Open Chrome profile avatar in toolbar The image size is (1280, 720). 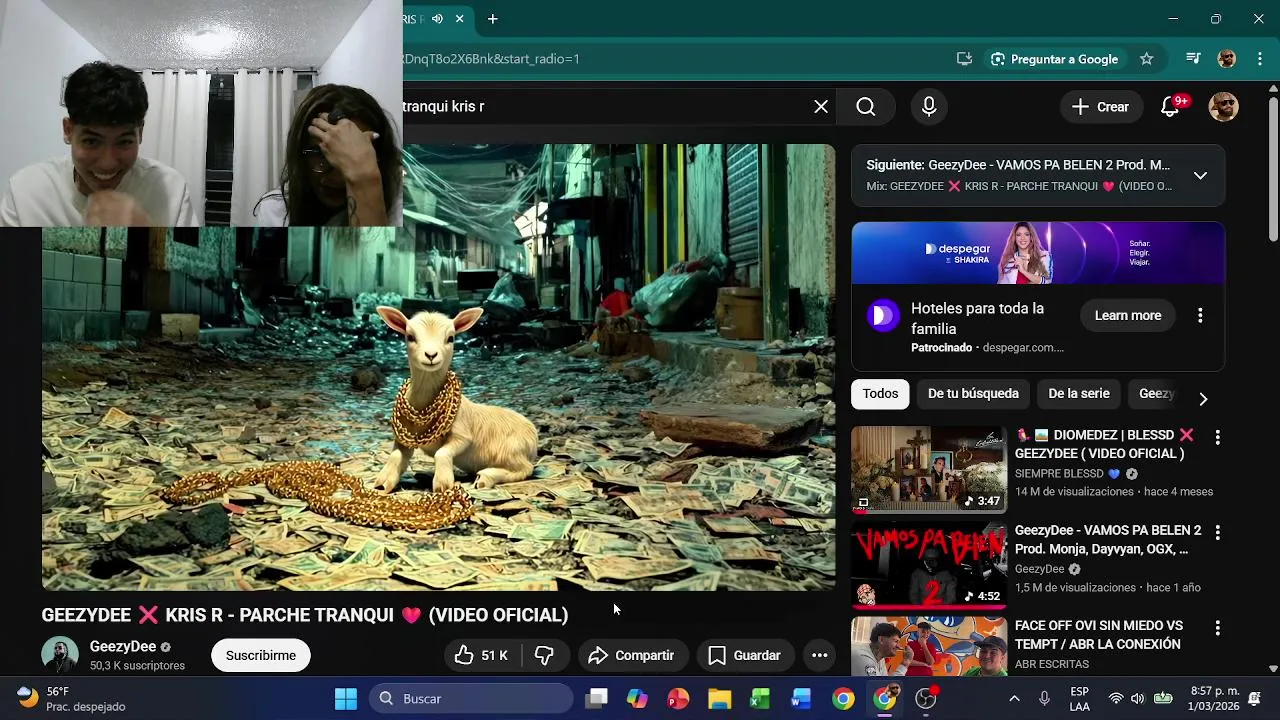pyautogui.click(x=1227, y=59)
